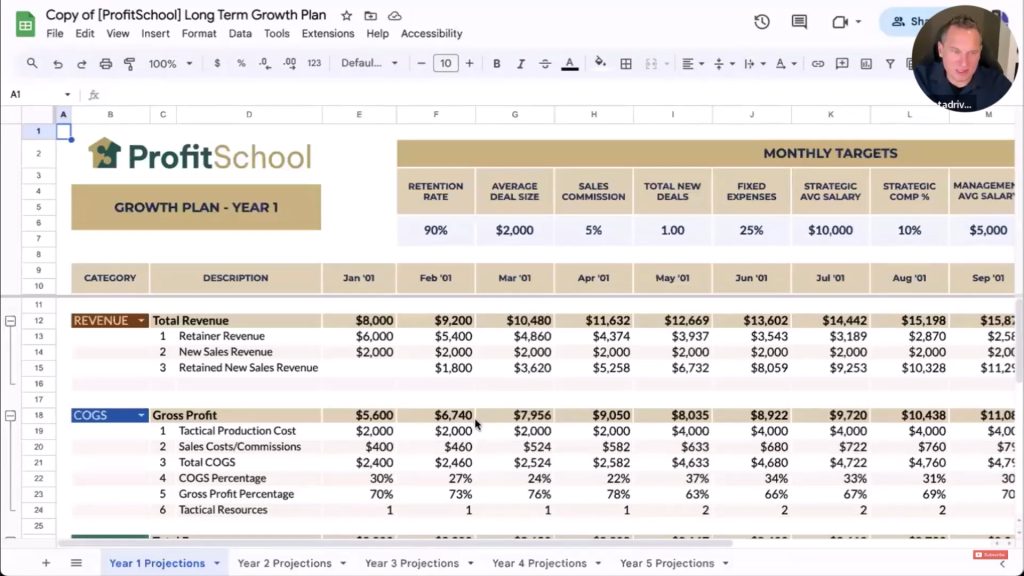Open the Format menu

(199, 33)
